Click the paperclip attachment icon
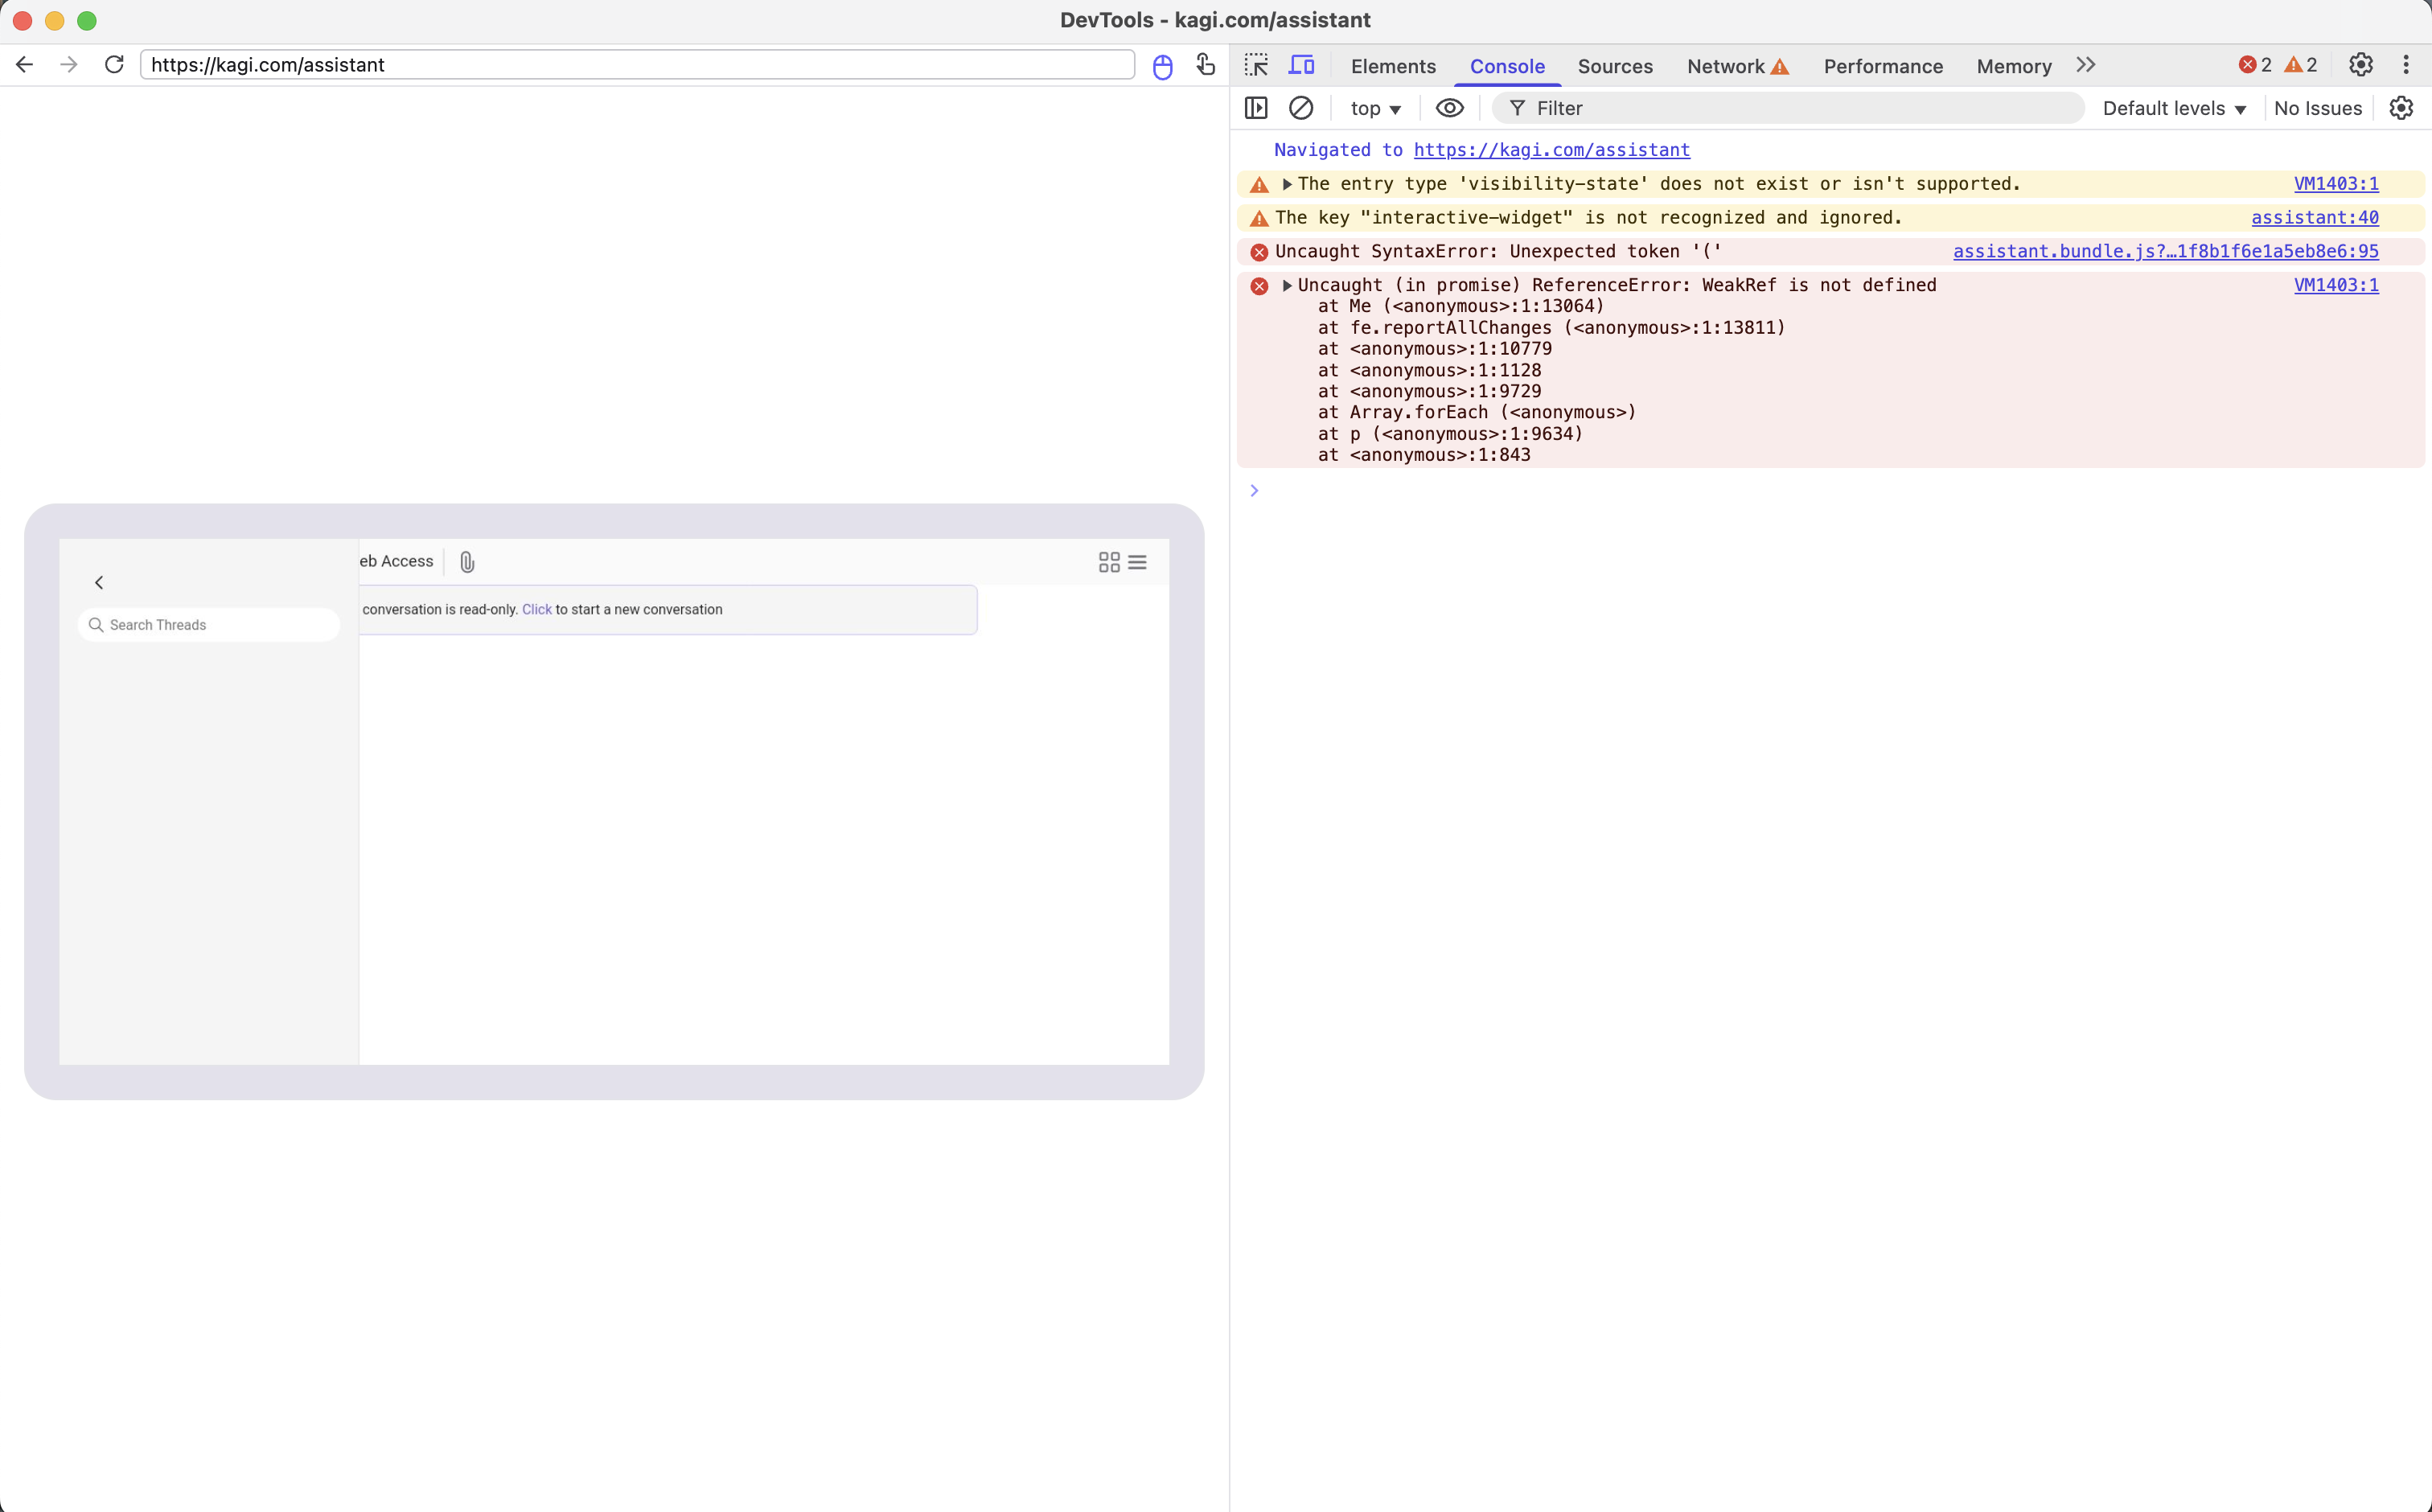This screenshot has width=2432, height=1512. coord(467,562)
